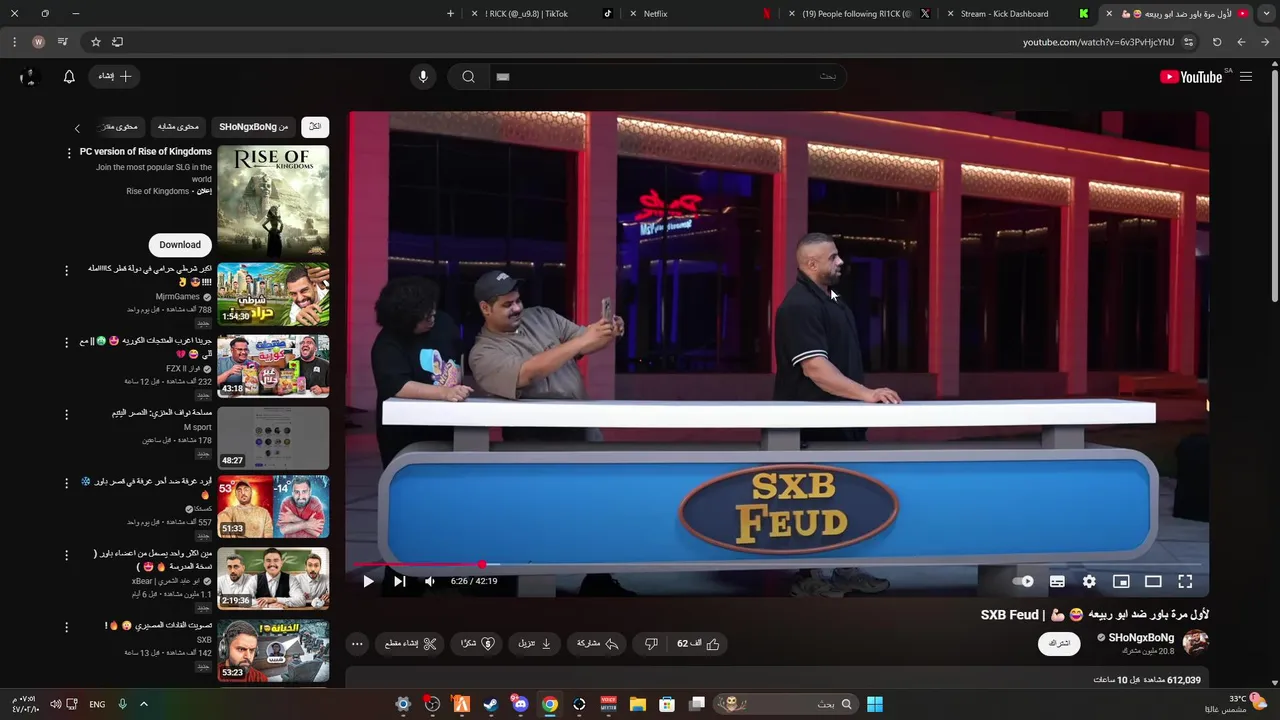Screen dimensions: 1280x720
Task: Open Rise of Kingdoms ad thumbnail
Action: point(273,201)
